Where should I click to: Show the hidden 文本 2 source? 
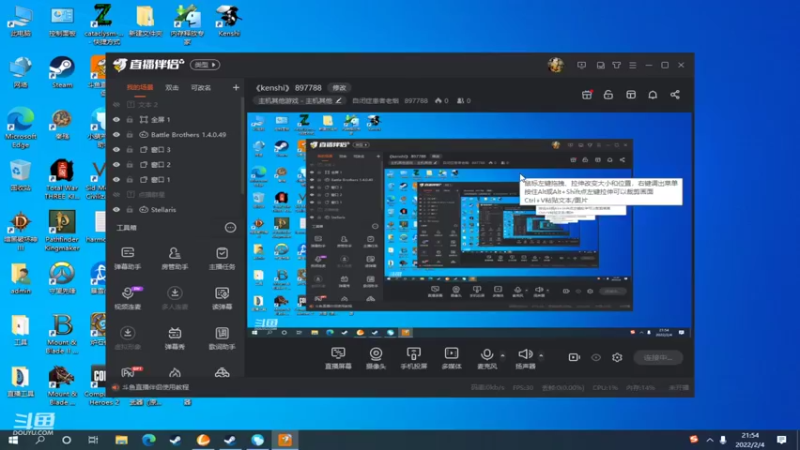pos(116,105)
